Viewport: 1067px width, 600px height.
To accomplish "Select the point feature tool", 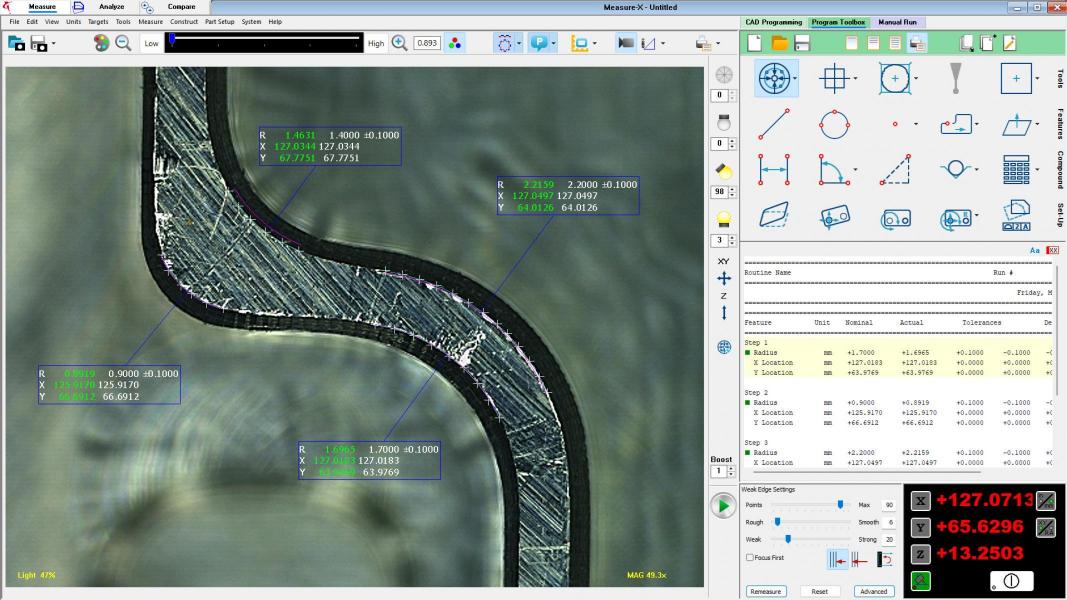I will click(895, 124).
